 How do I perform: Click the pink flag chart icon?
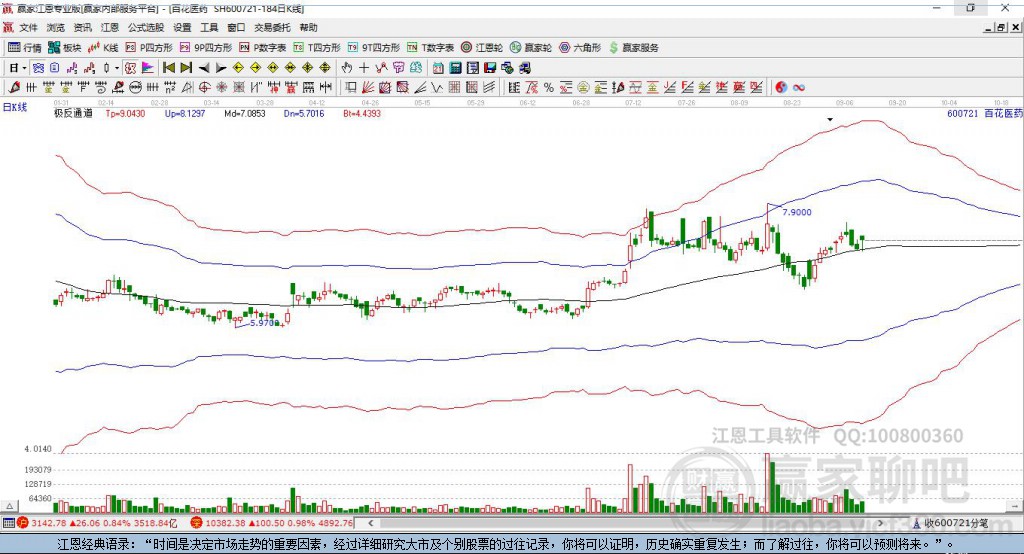(x=148, y=68)
